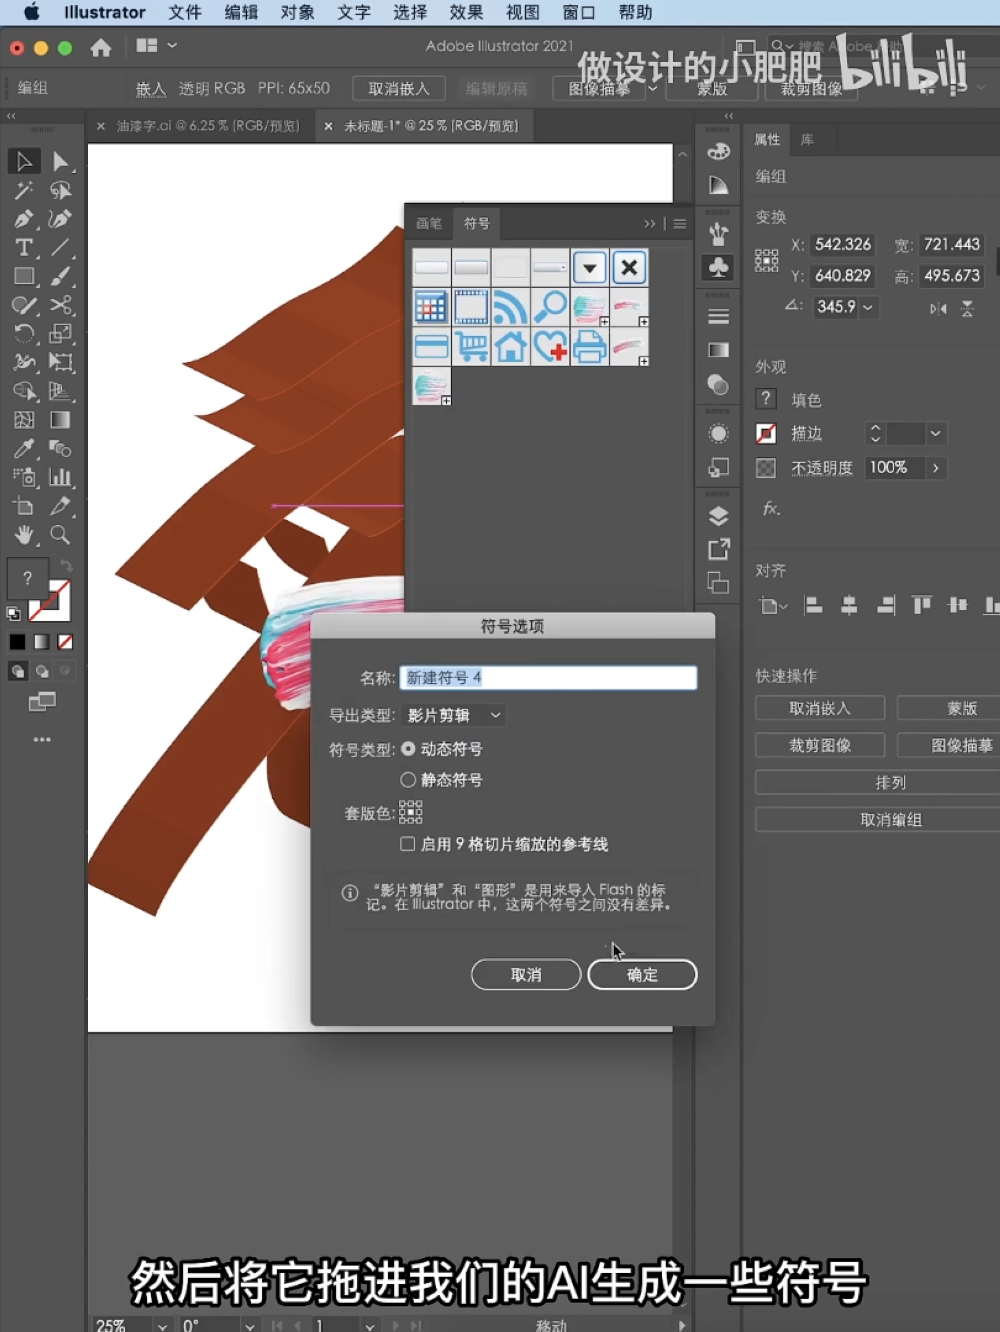Viewport: 1000px width, 1332px height.
Task: Click the home house symbol
Action: tap(510, 346)
